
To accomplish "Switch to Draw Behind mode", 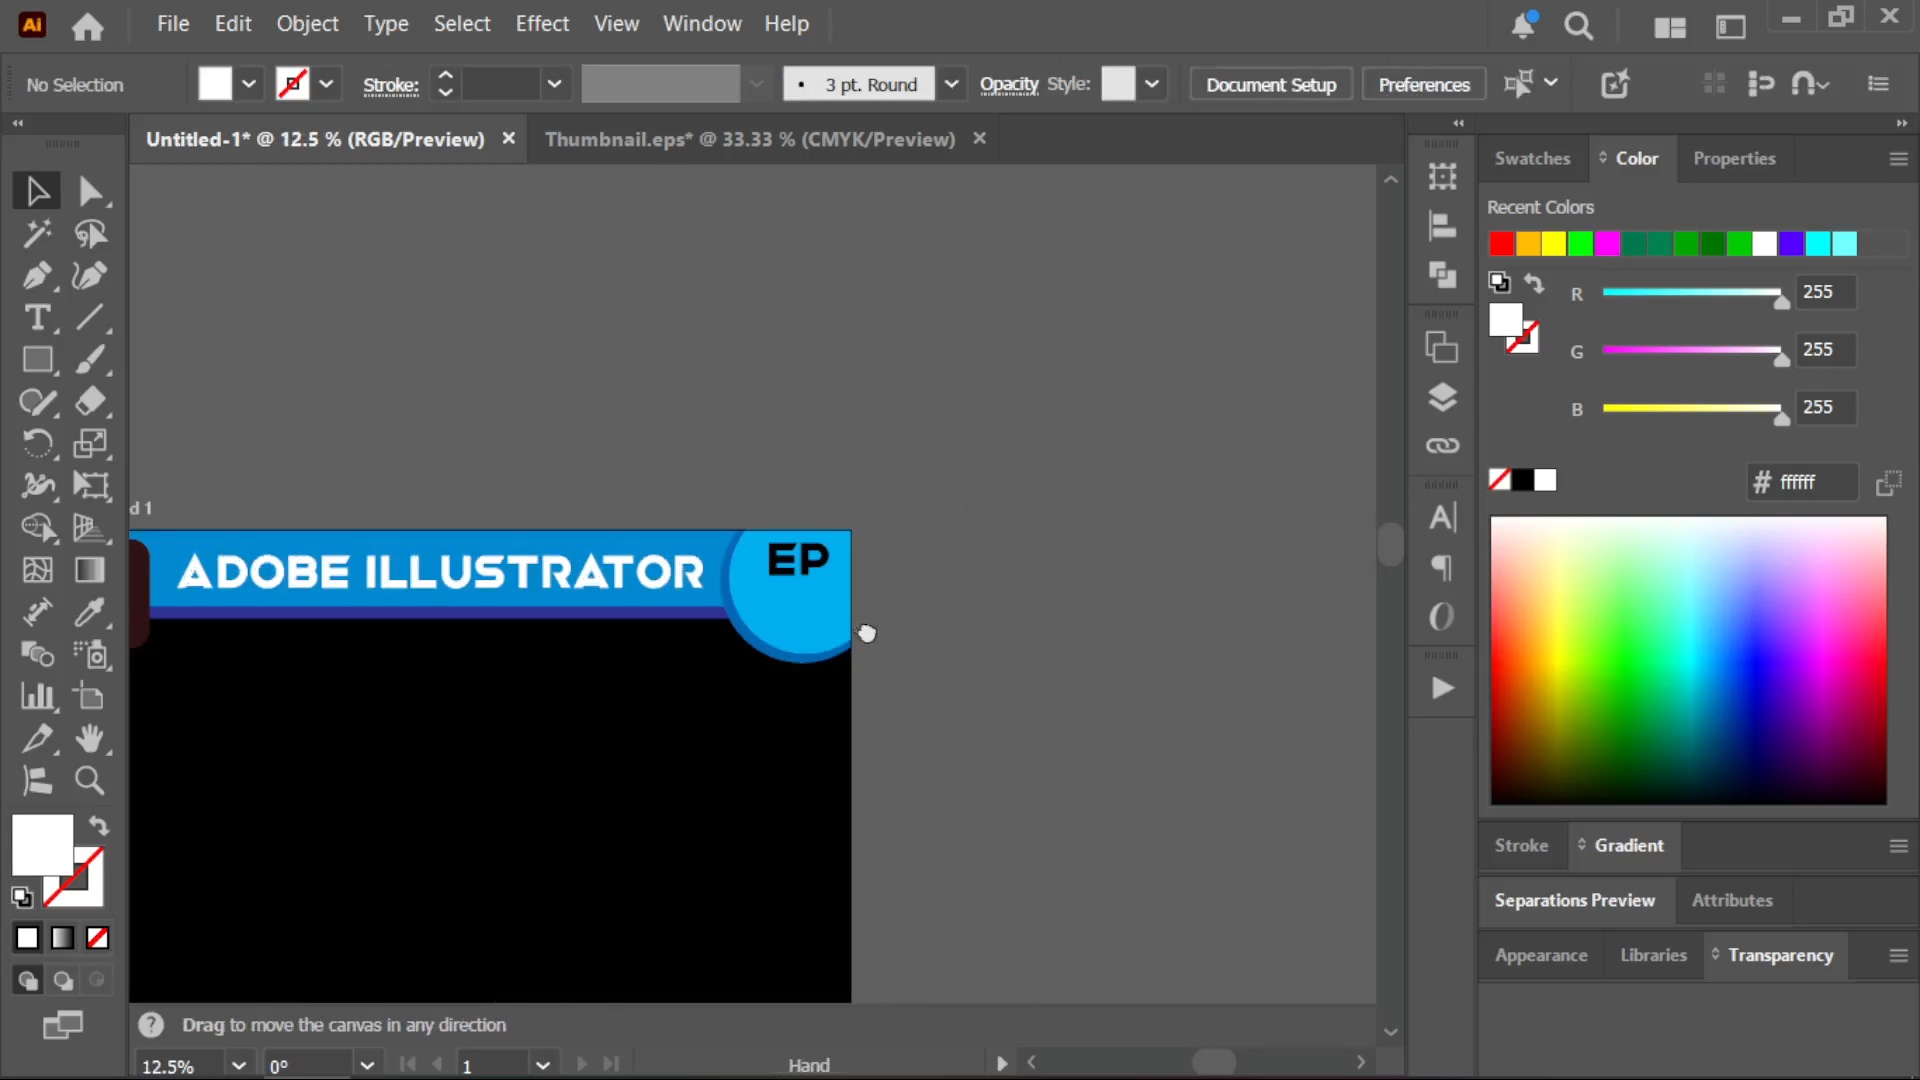I will pos(62,981).
